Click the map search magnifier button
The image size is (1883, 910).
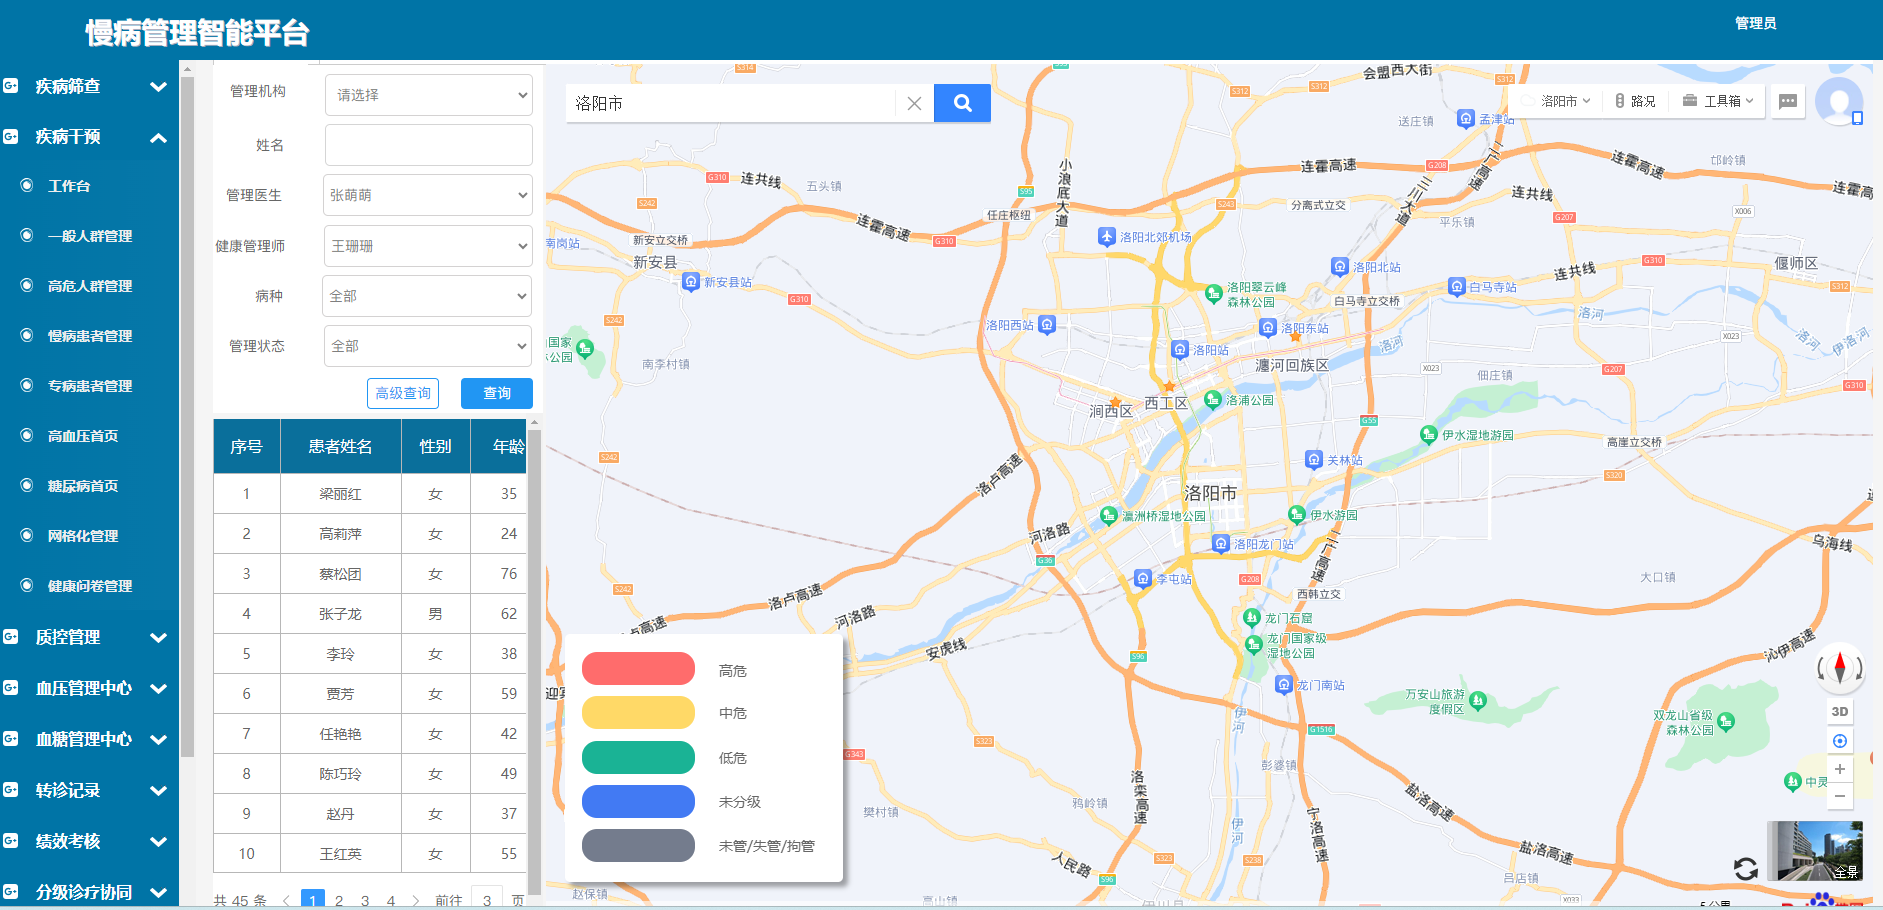pyautogui.click(x=962, y=103)
